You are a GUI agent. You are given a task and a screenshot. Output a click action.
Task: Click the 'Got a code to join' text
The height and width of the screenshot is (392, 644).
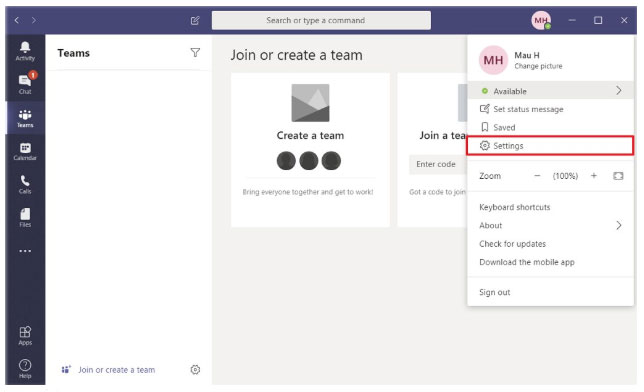coord(438,192)
